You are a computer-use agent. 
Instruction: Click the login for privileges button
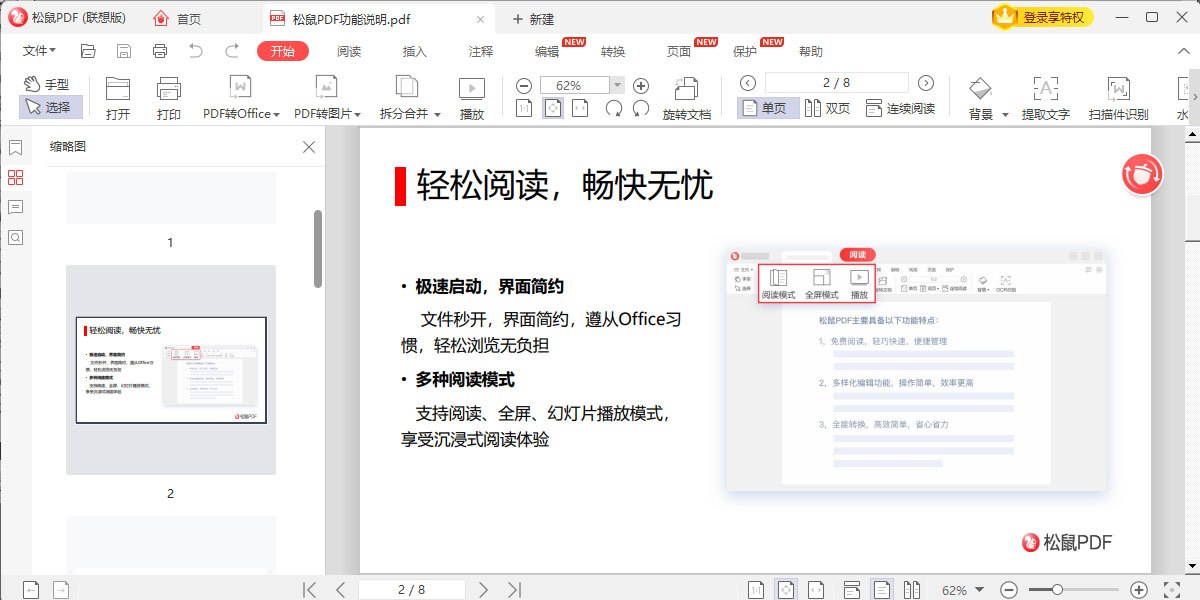[1043, 17]
